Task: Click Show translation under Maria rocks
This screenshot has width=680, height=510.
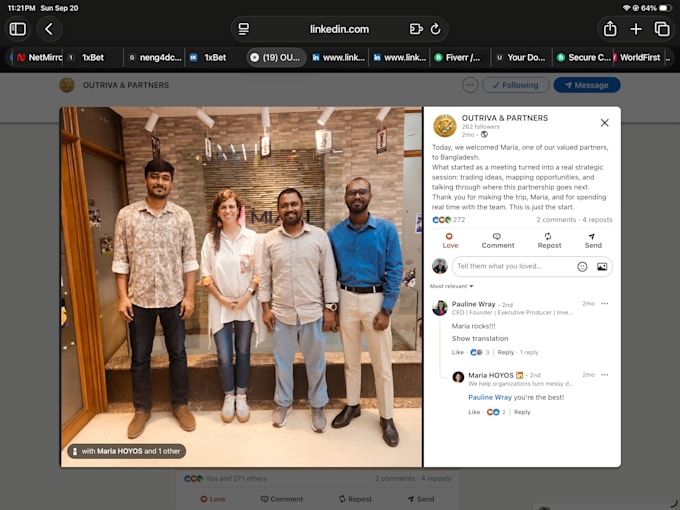Action: tap(480, 338)
